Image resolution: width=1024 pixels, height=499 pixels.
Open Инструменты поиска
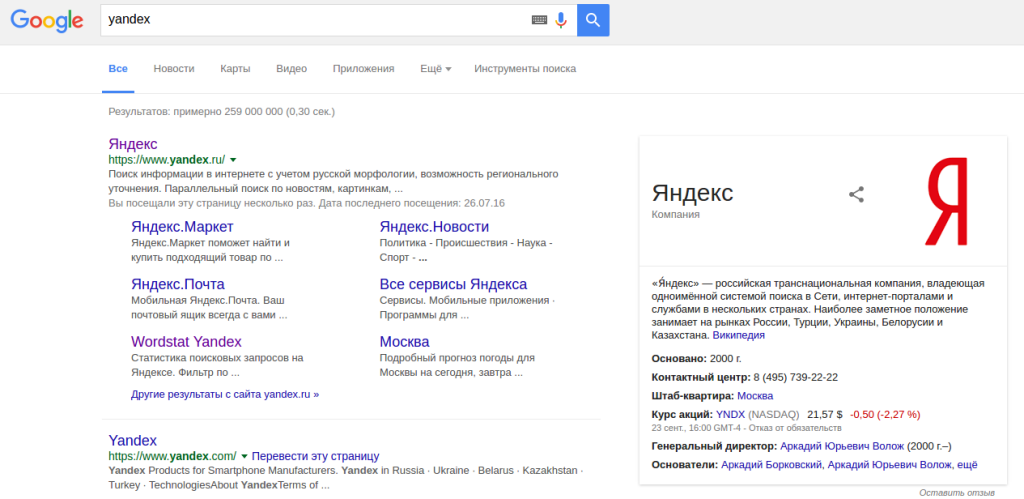(525, 69)
